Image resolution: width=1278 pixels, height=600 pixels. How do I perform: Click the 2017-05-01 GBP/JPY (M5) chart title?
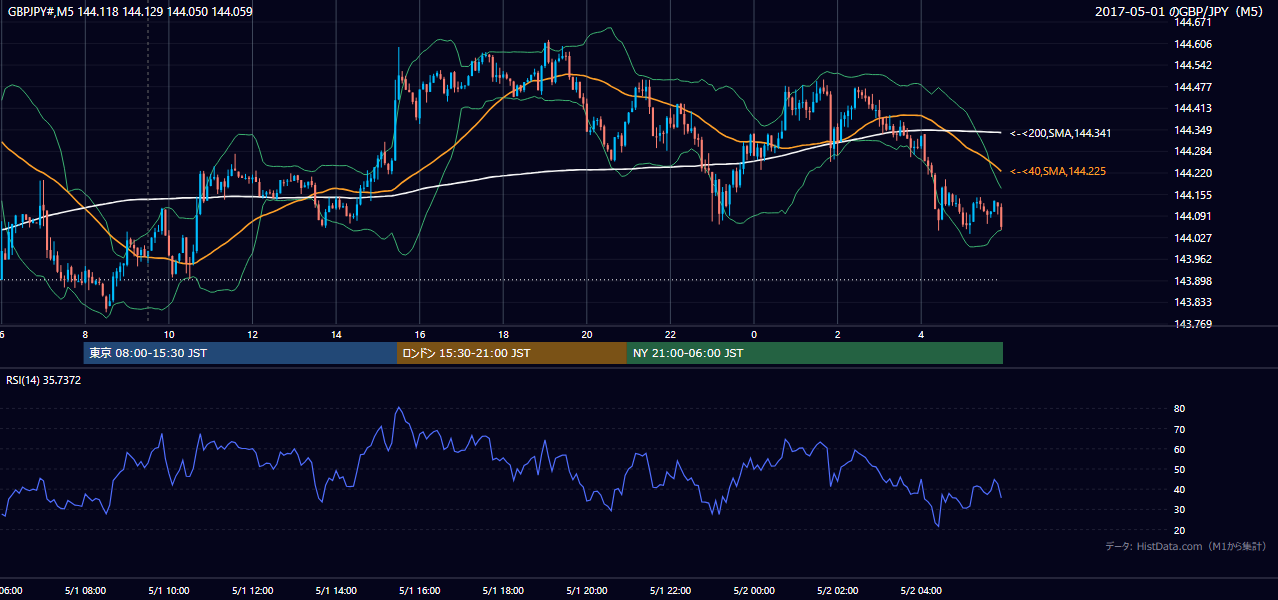pyautogui.click(x=1181, y=12)
